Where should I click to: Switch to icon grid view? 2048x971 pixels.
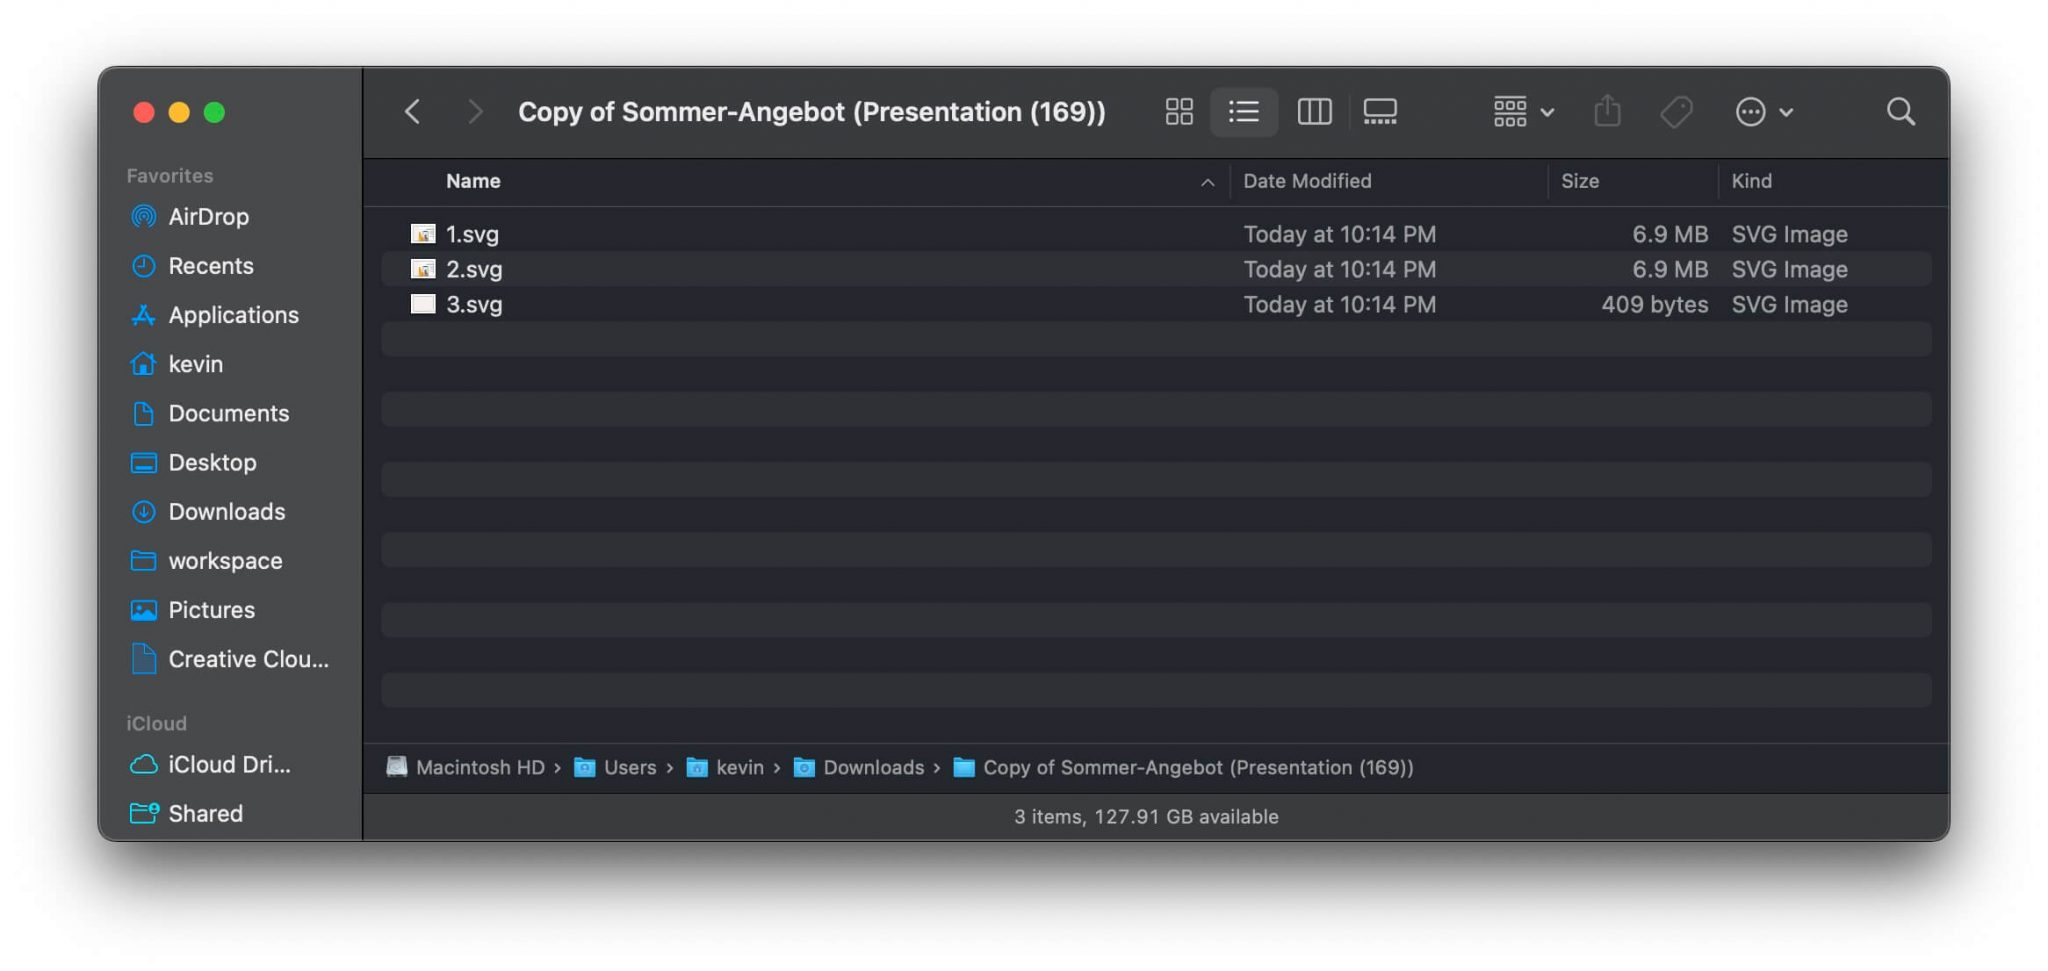point(1179,111)
